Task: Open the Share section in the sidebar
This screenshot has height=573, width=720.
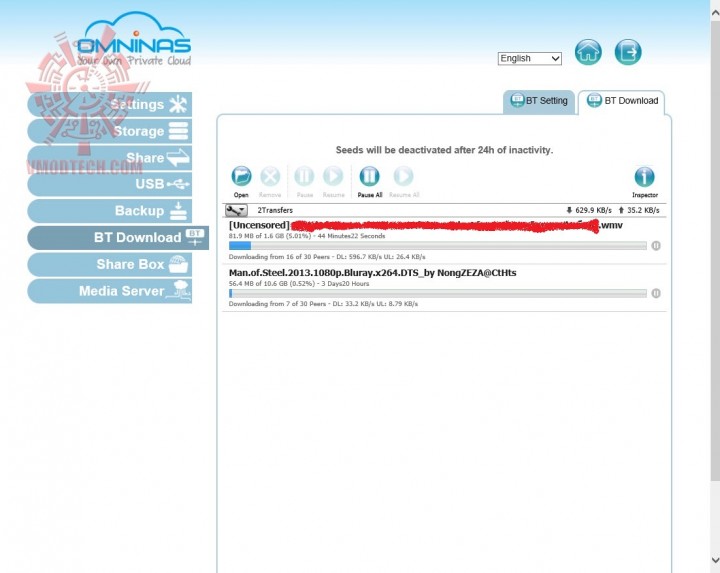Action: [109, 158]
